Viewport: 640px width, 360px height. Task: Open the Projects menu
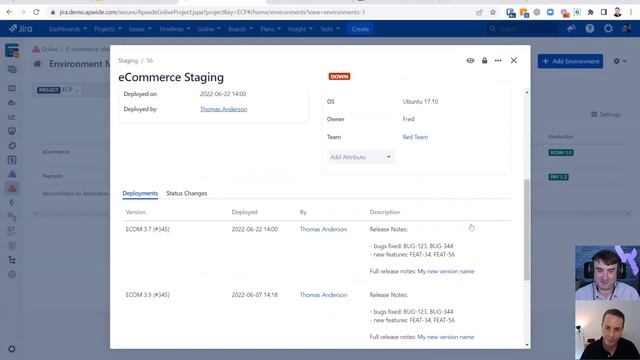pos(108,29)
